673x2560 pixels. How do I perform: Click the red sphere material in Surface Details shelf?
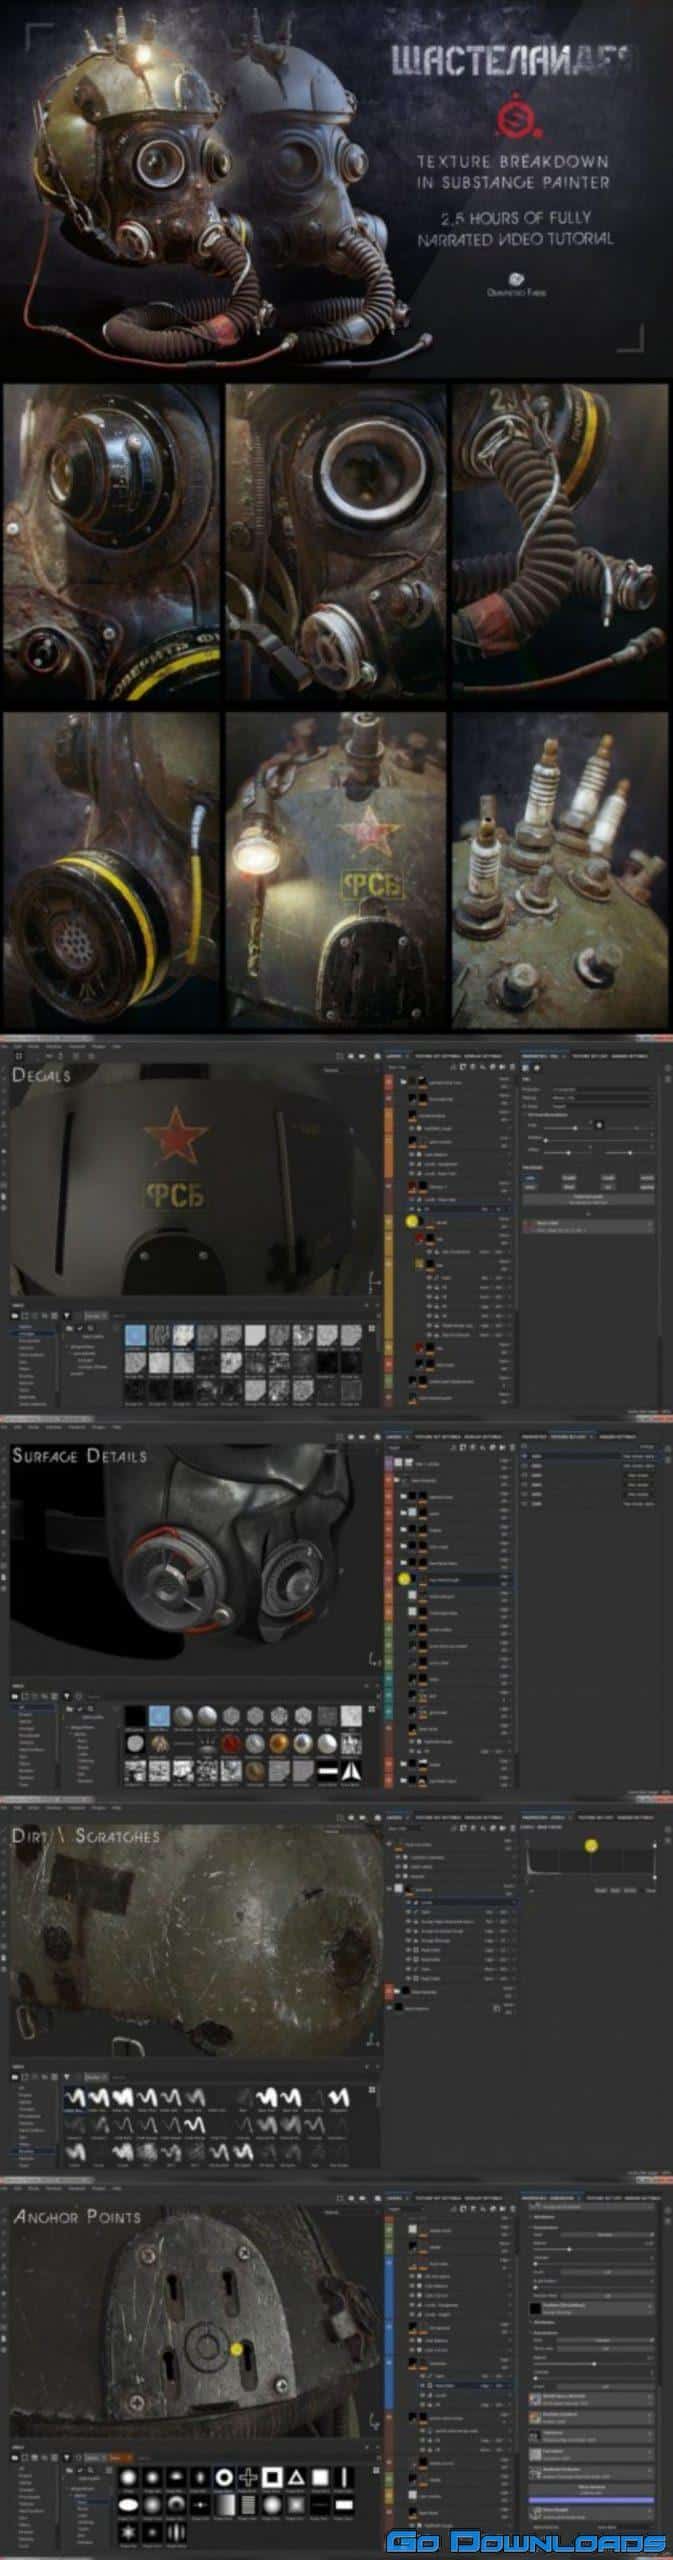(x=228, y=1743)
